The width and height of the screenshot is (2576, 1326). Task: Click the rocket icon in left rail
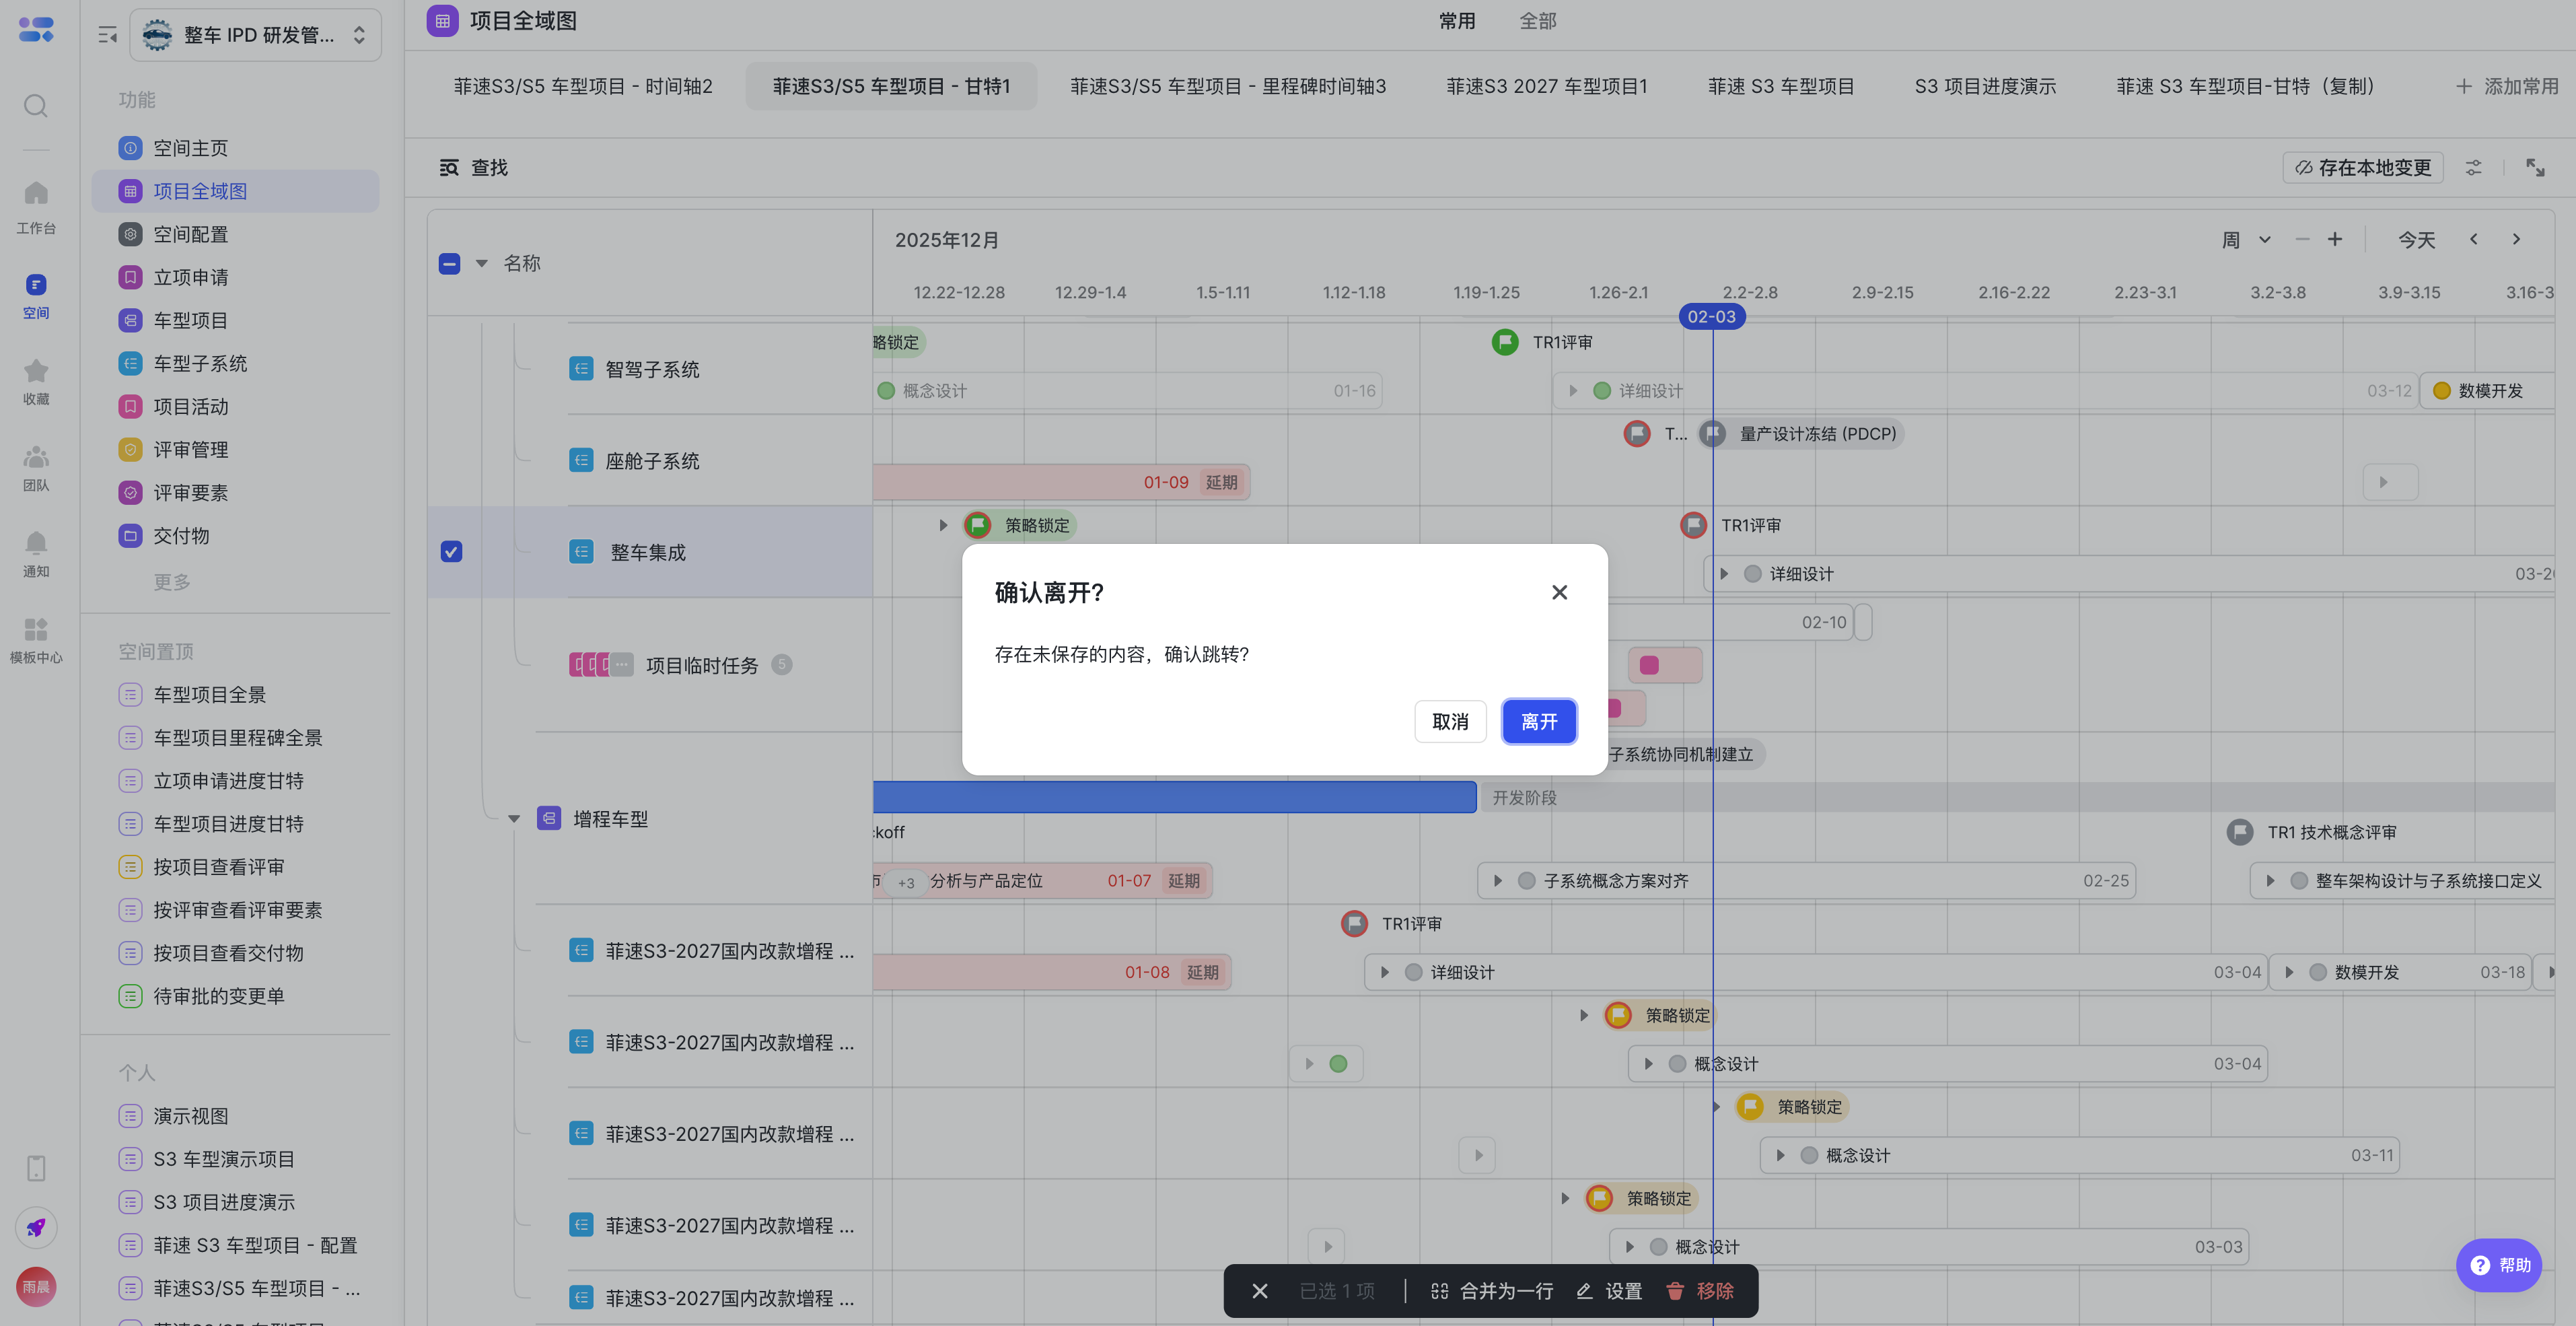pyautogui.click(x=36, y=1227)
